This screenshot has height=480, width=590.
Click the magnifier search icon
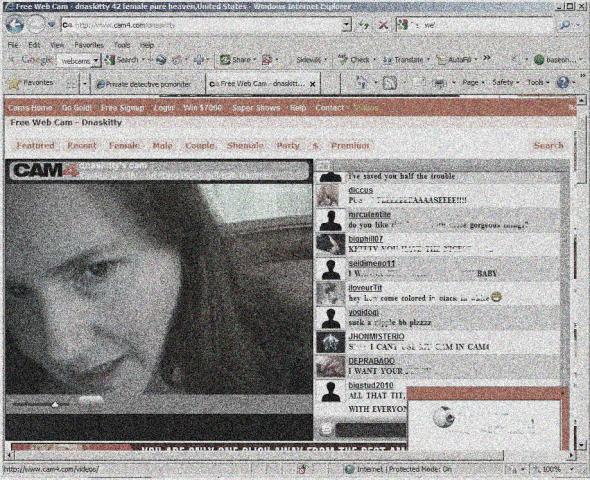[564, 25]
